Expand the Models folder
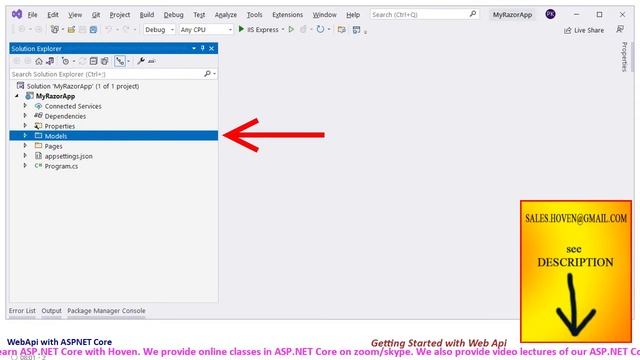 pyautogui.click(x=25, y=136)
